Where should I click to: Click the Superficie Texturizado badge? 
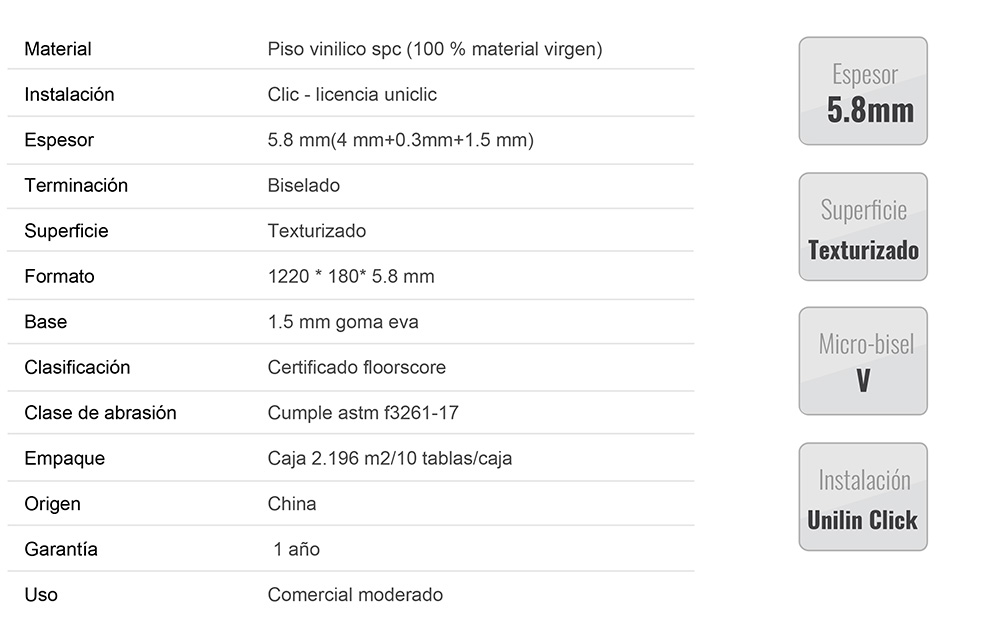[x=863, y=226]
